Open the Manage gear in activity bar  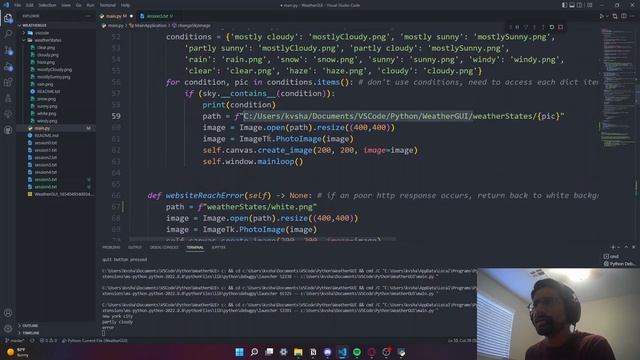(8, 329)
